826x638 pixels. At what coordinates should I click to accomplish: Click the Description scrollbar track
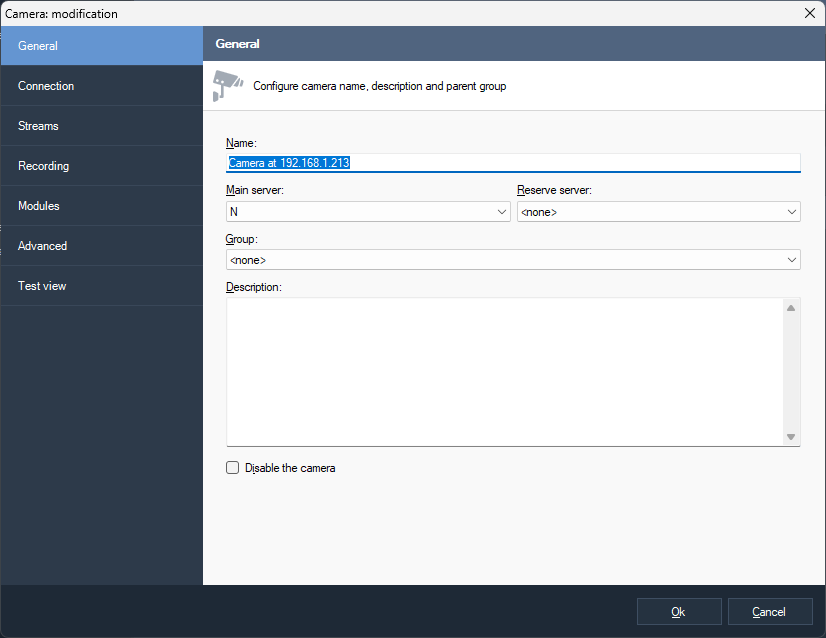pos(791,372)
